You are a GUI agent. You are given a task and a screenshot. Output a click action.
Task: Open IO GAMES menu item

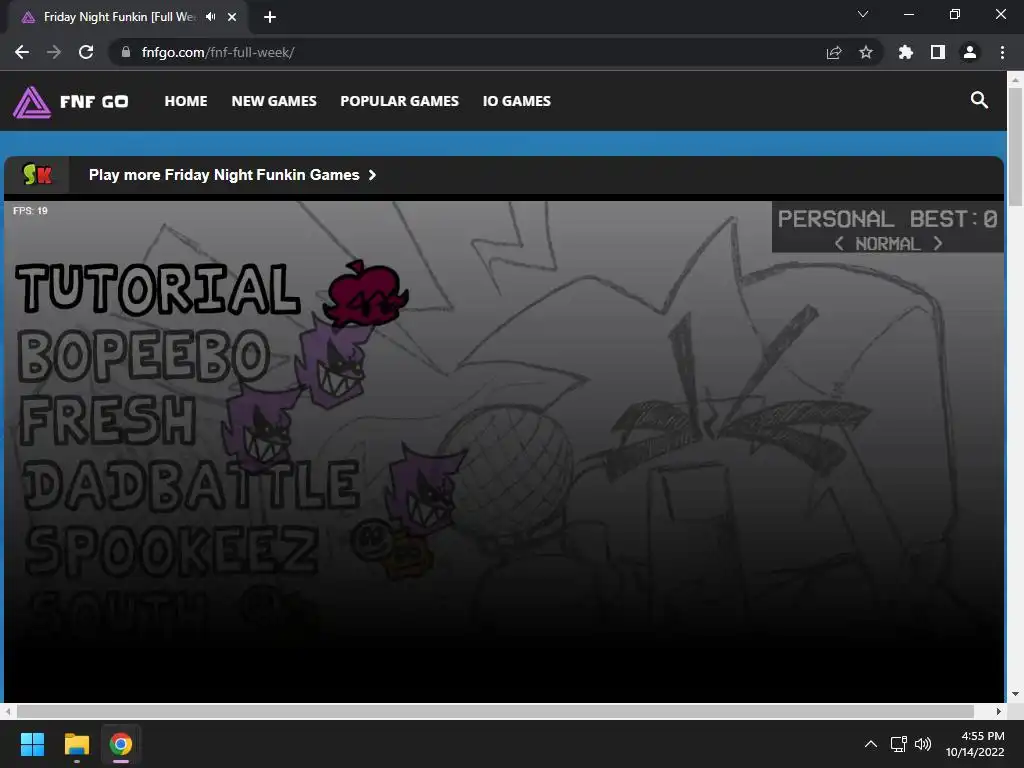coord(517,101)
